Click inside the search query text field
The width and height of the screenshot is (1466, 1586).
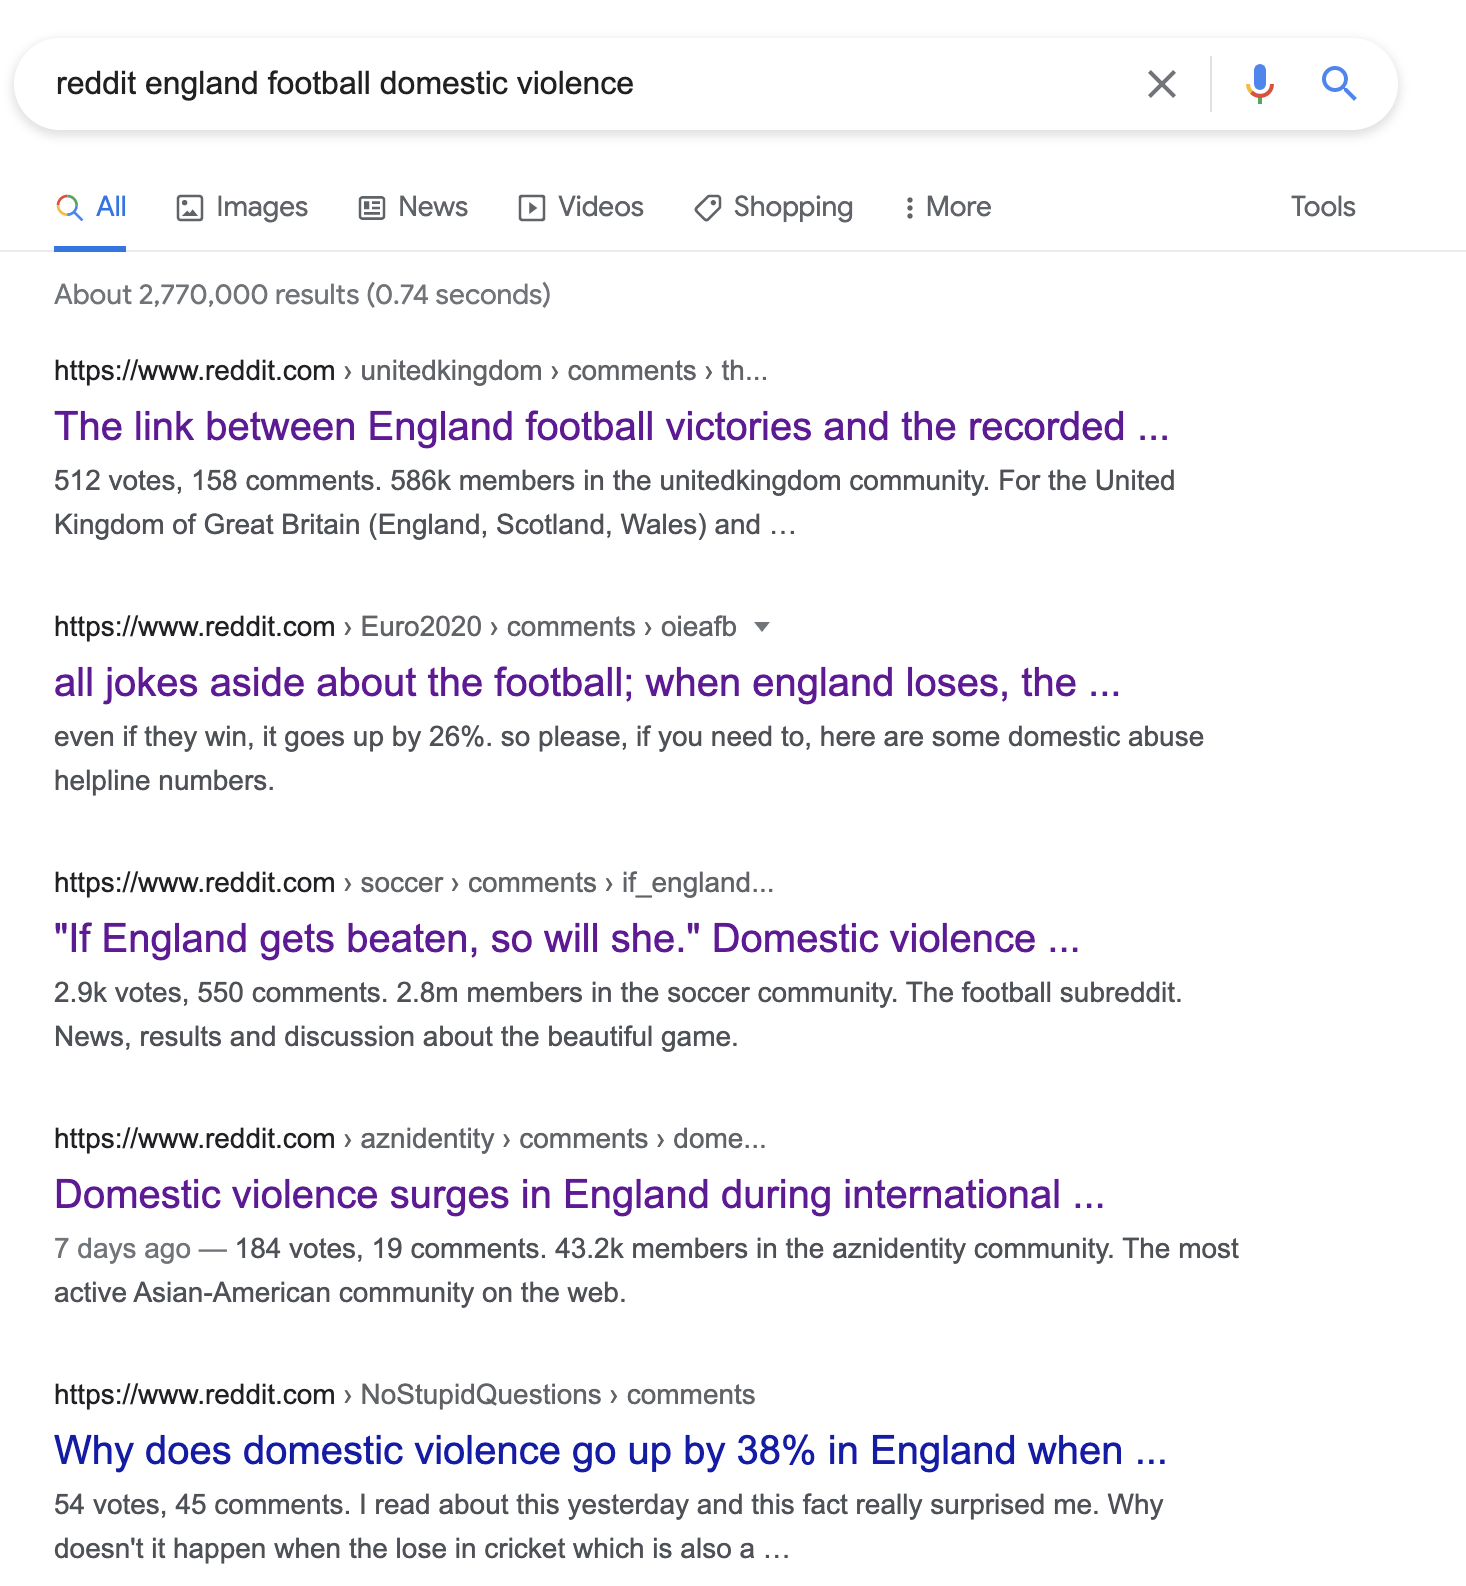pos(590,84)
